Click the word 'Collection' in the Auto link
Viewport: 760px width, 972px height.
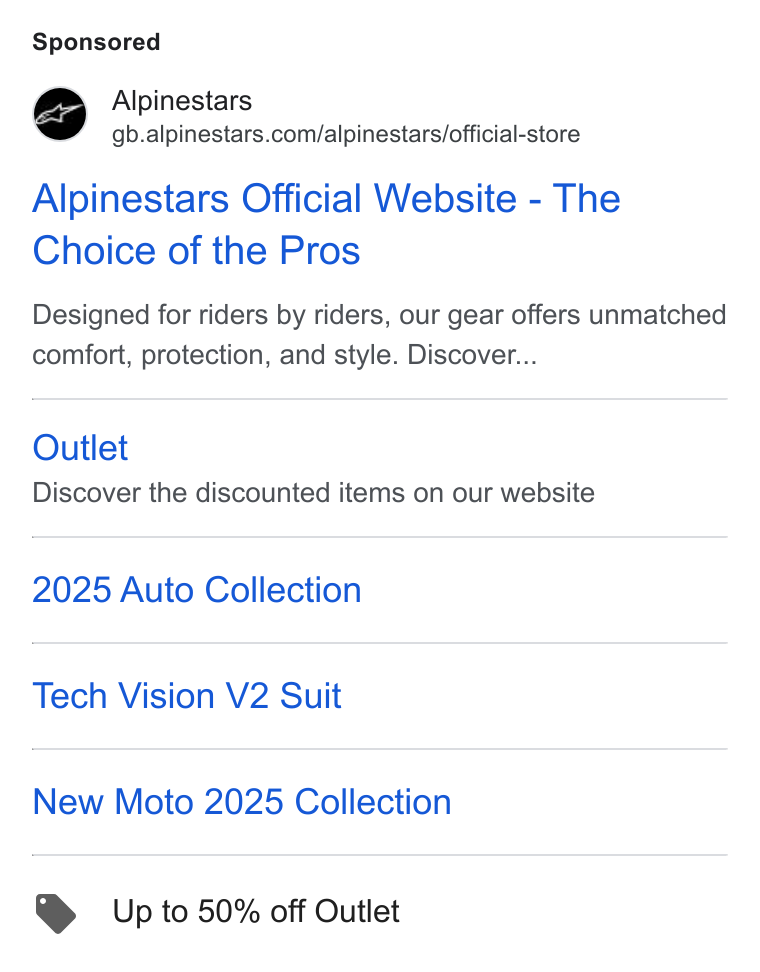(283, 590)
